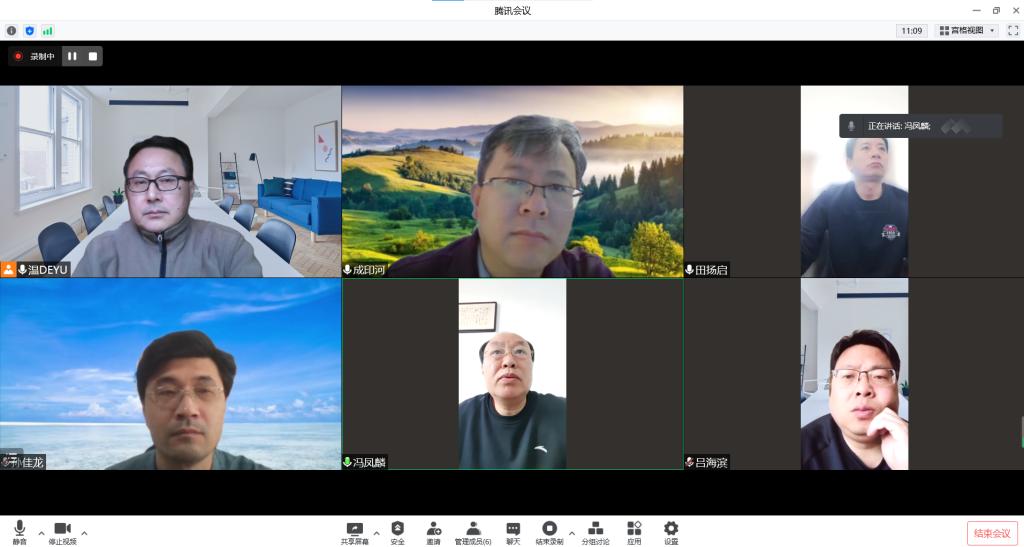
Task: Click the red End Meeting button
Action: click(x=992, y=533)
